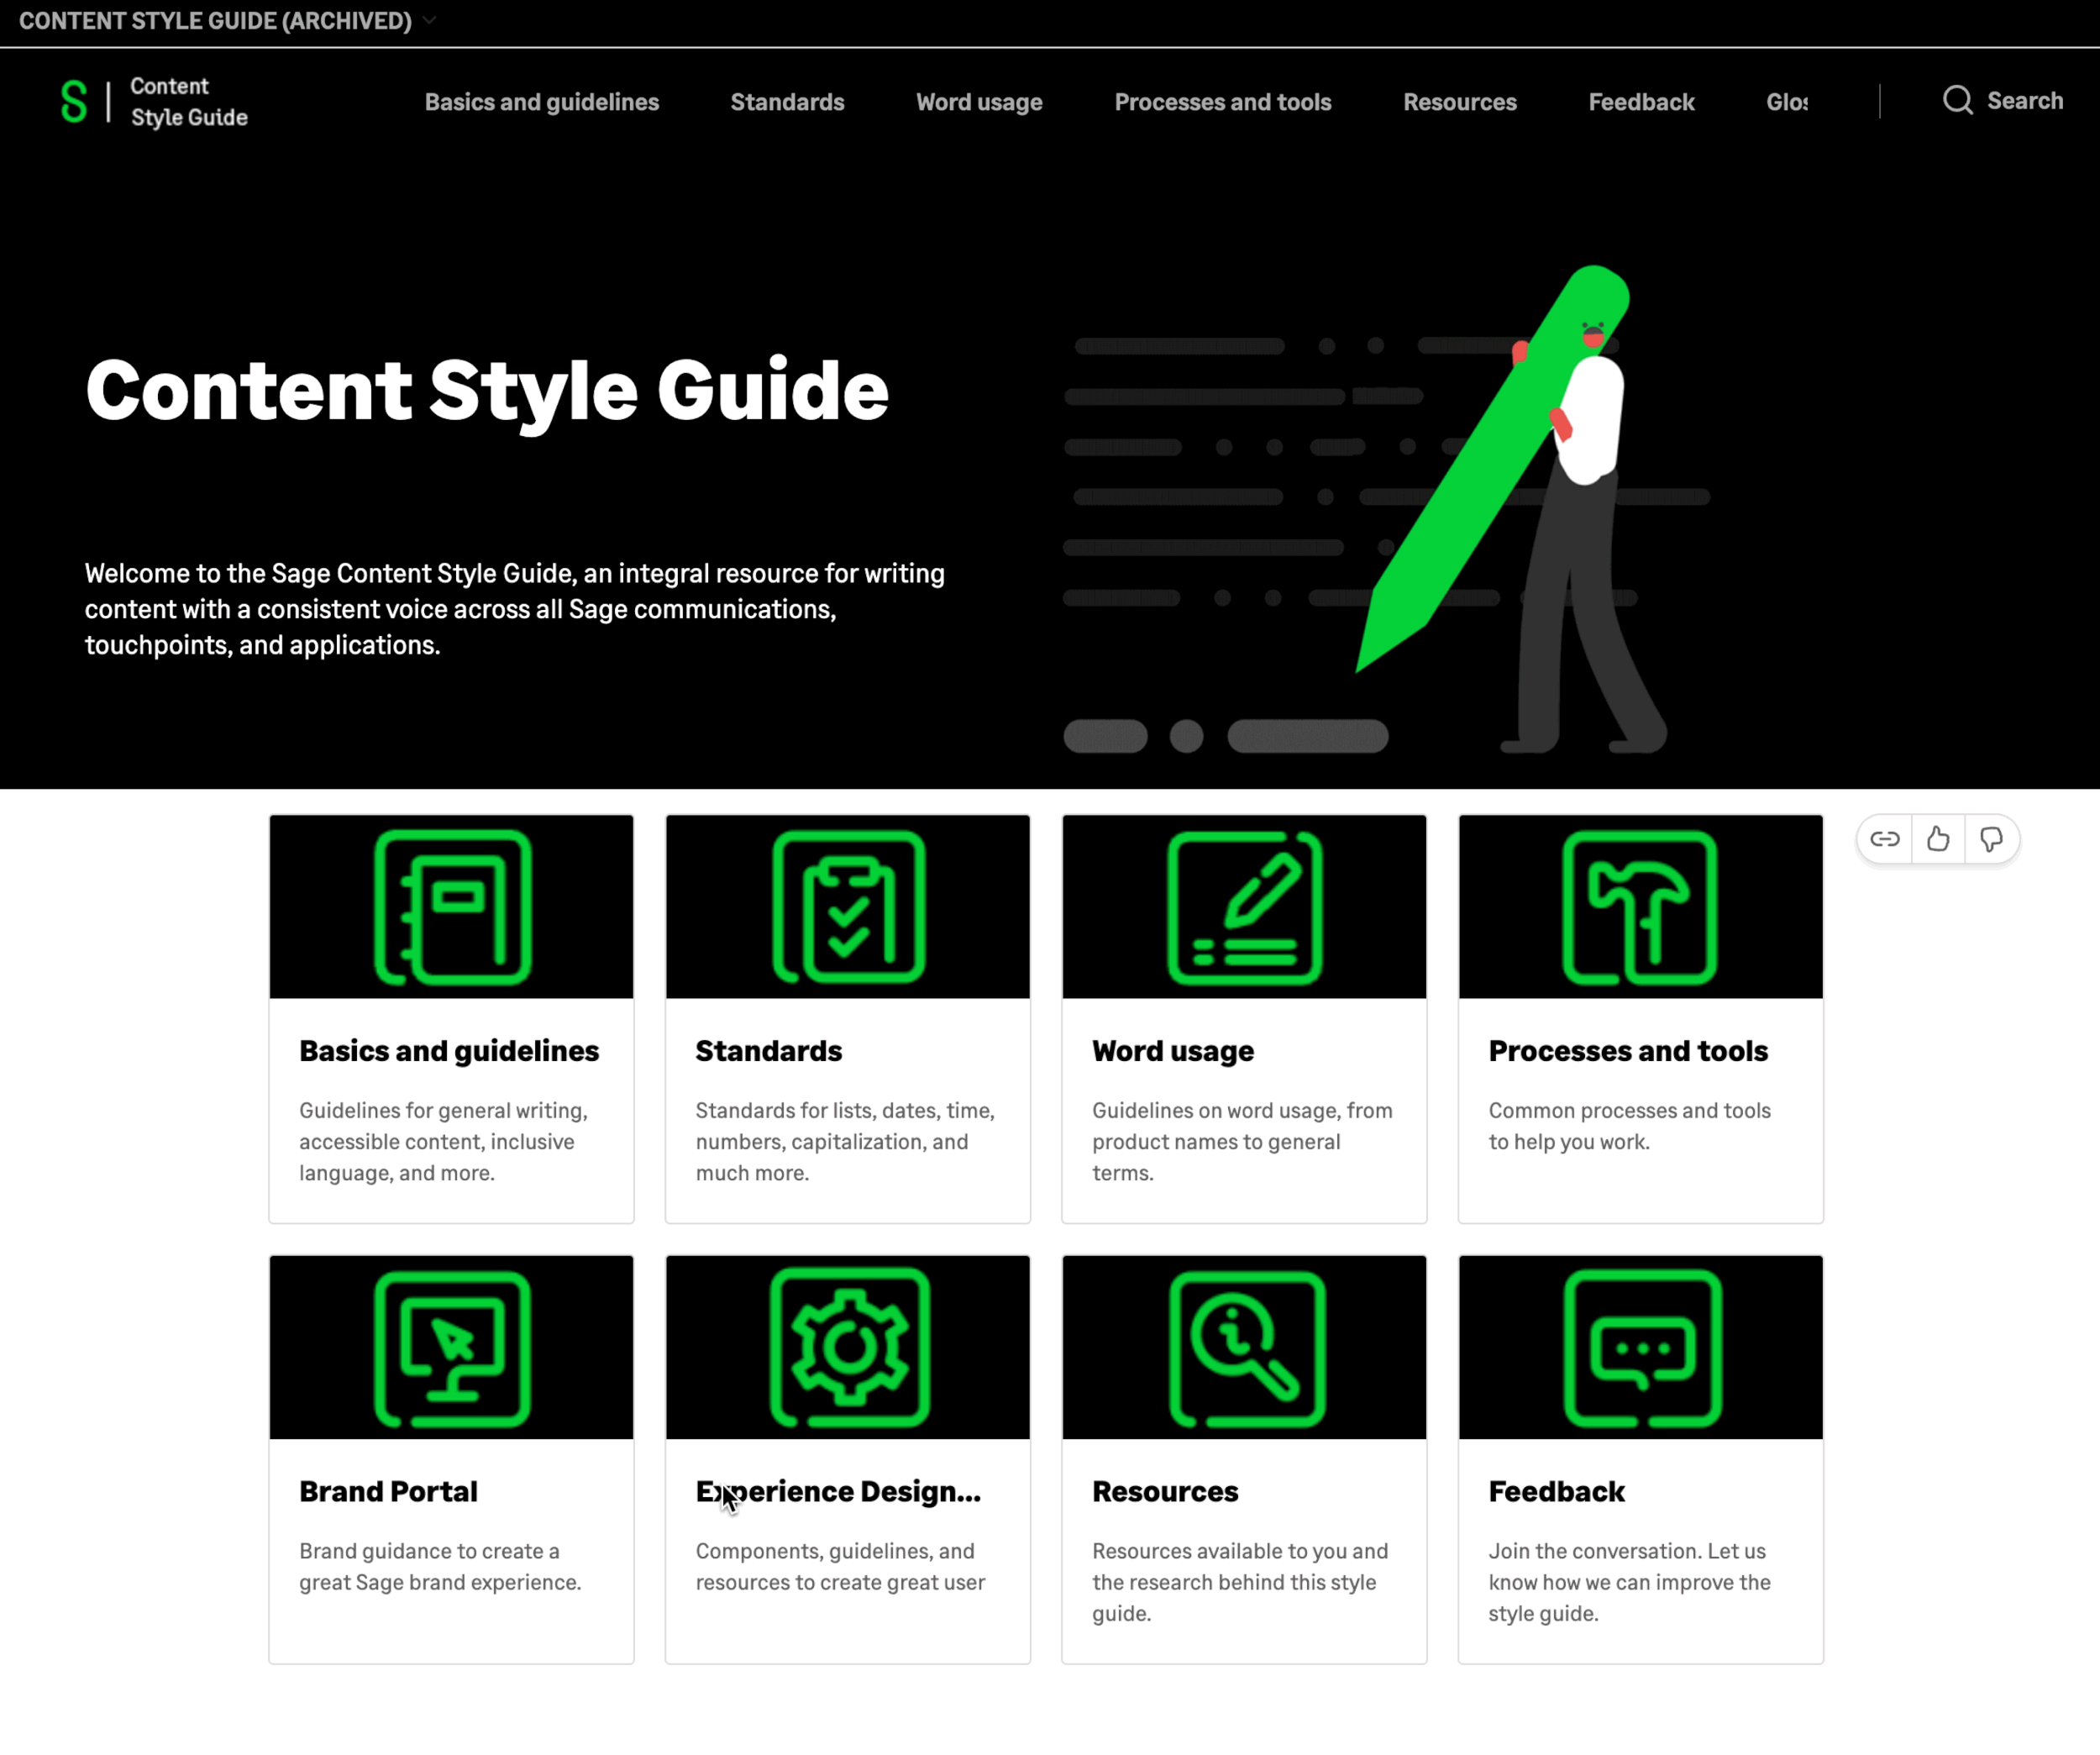Click the clipboard checklist Standards icon
The image size is (2100, 1755).
[x=848, y=907]
